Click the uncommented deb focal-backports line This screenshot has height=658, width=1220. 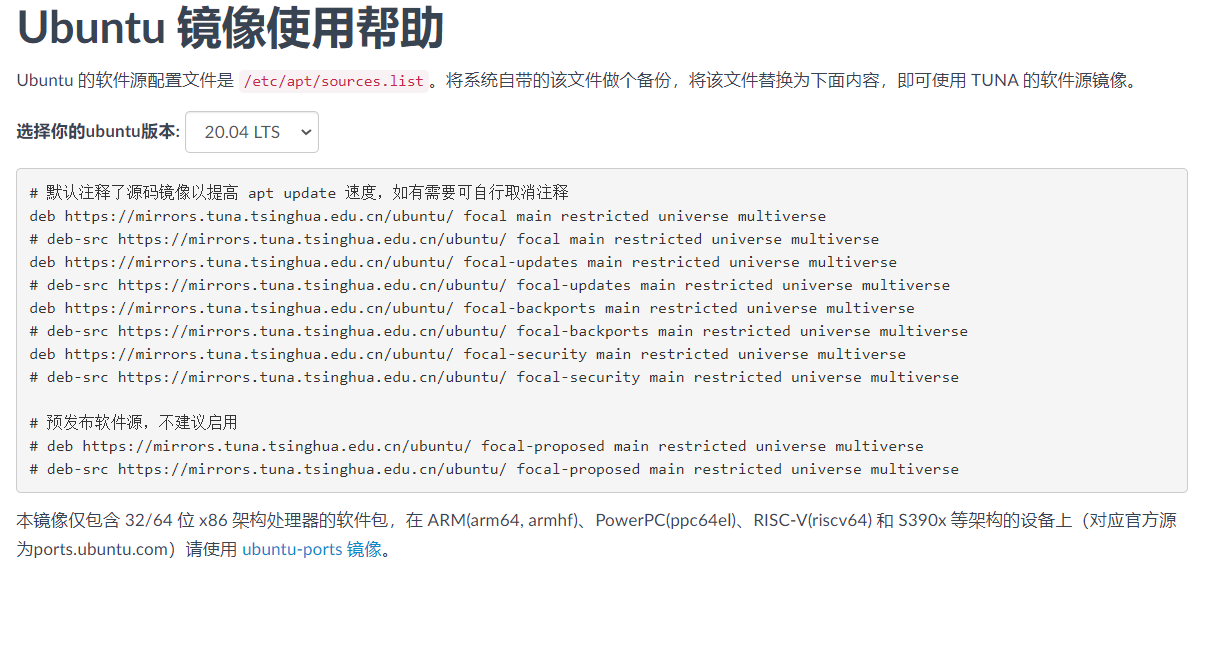[x=472, y=308]
